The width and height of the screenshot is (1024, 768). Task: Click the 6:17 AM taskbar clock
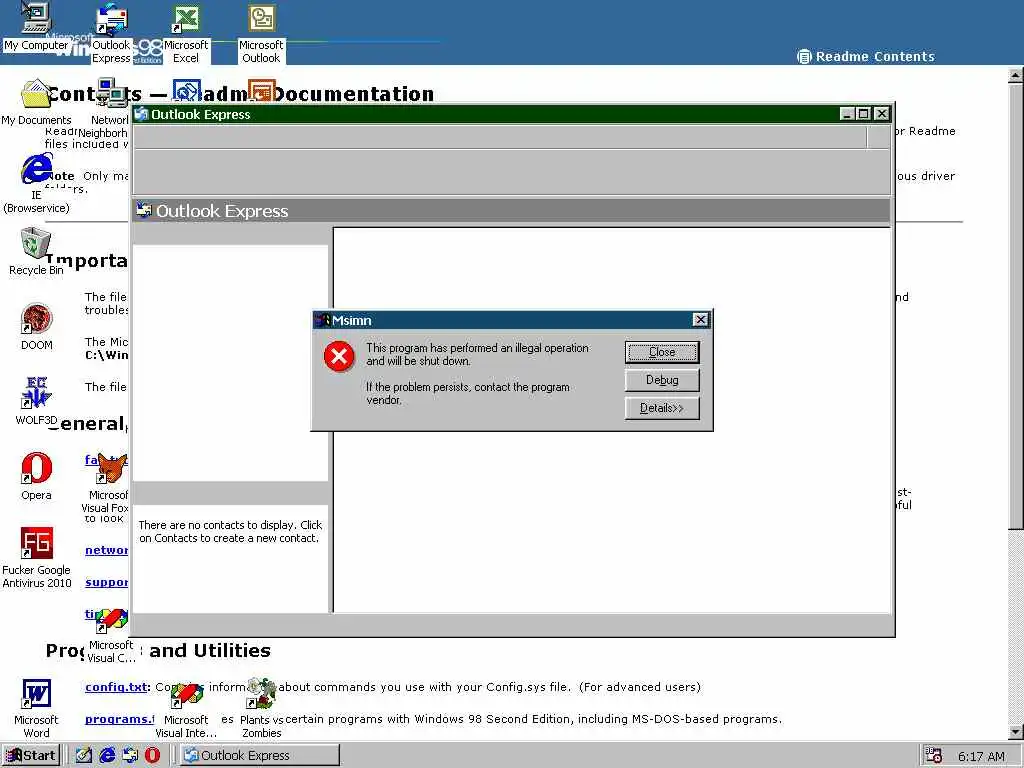point(981,756)
